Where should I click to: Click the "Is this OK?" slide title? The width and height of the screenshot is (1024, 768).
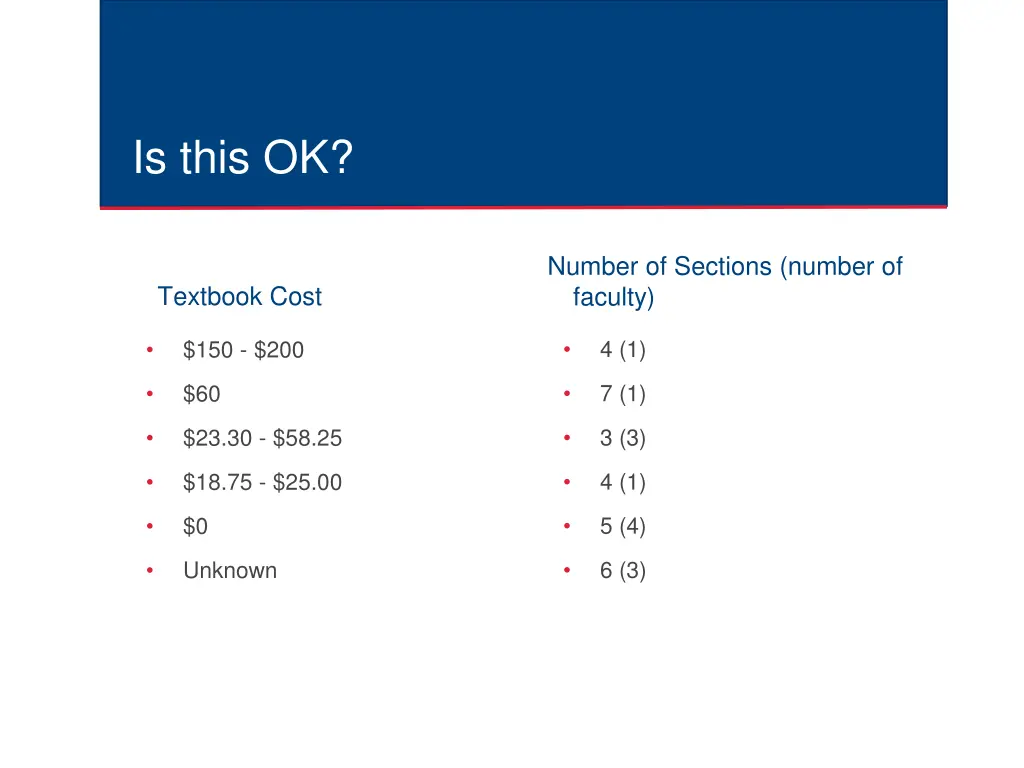243,159
